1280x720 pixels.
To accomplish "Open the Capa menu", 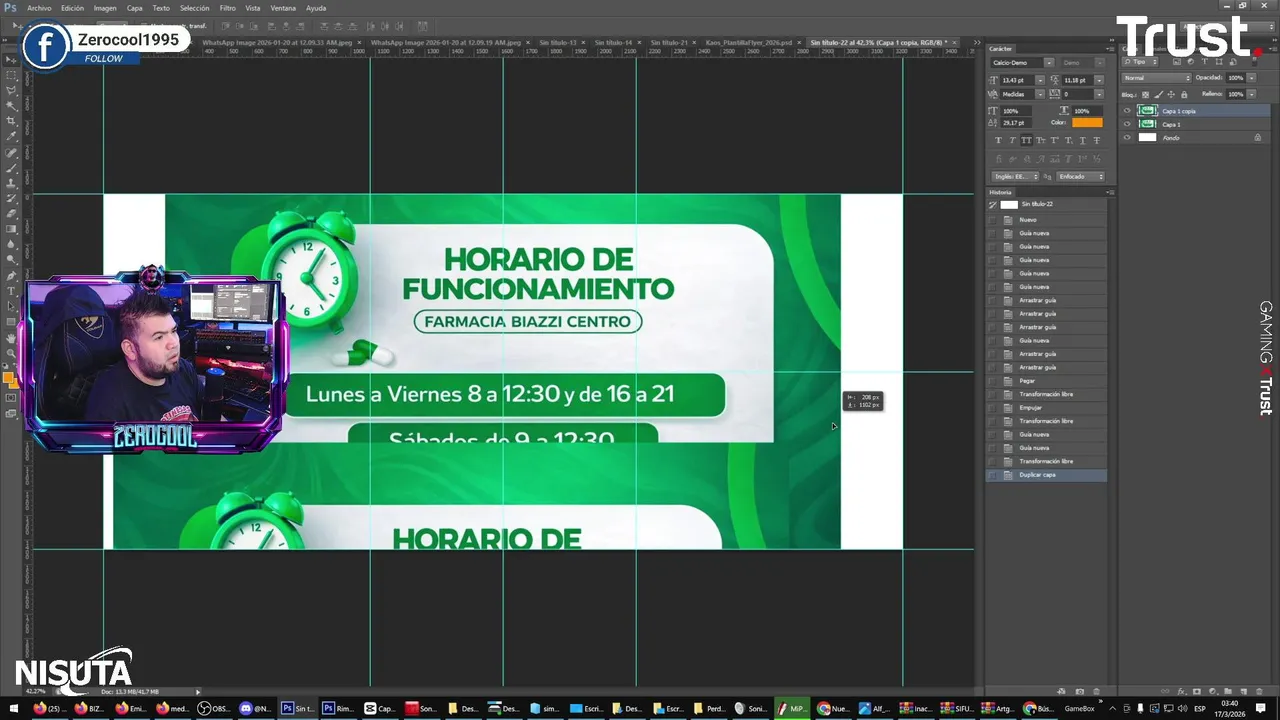I will point(135,8).
